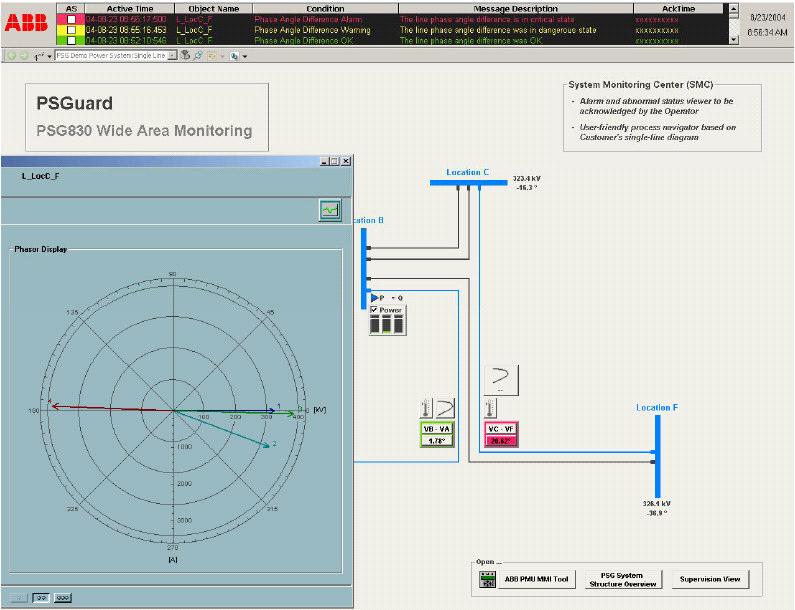Click the blue pin icon in toolbar
This screenshot has height=610, width=795.
click(198, 55)
